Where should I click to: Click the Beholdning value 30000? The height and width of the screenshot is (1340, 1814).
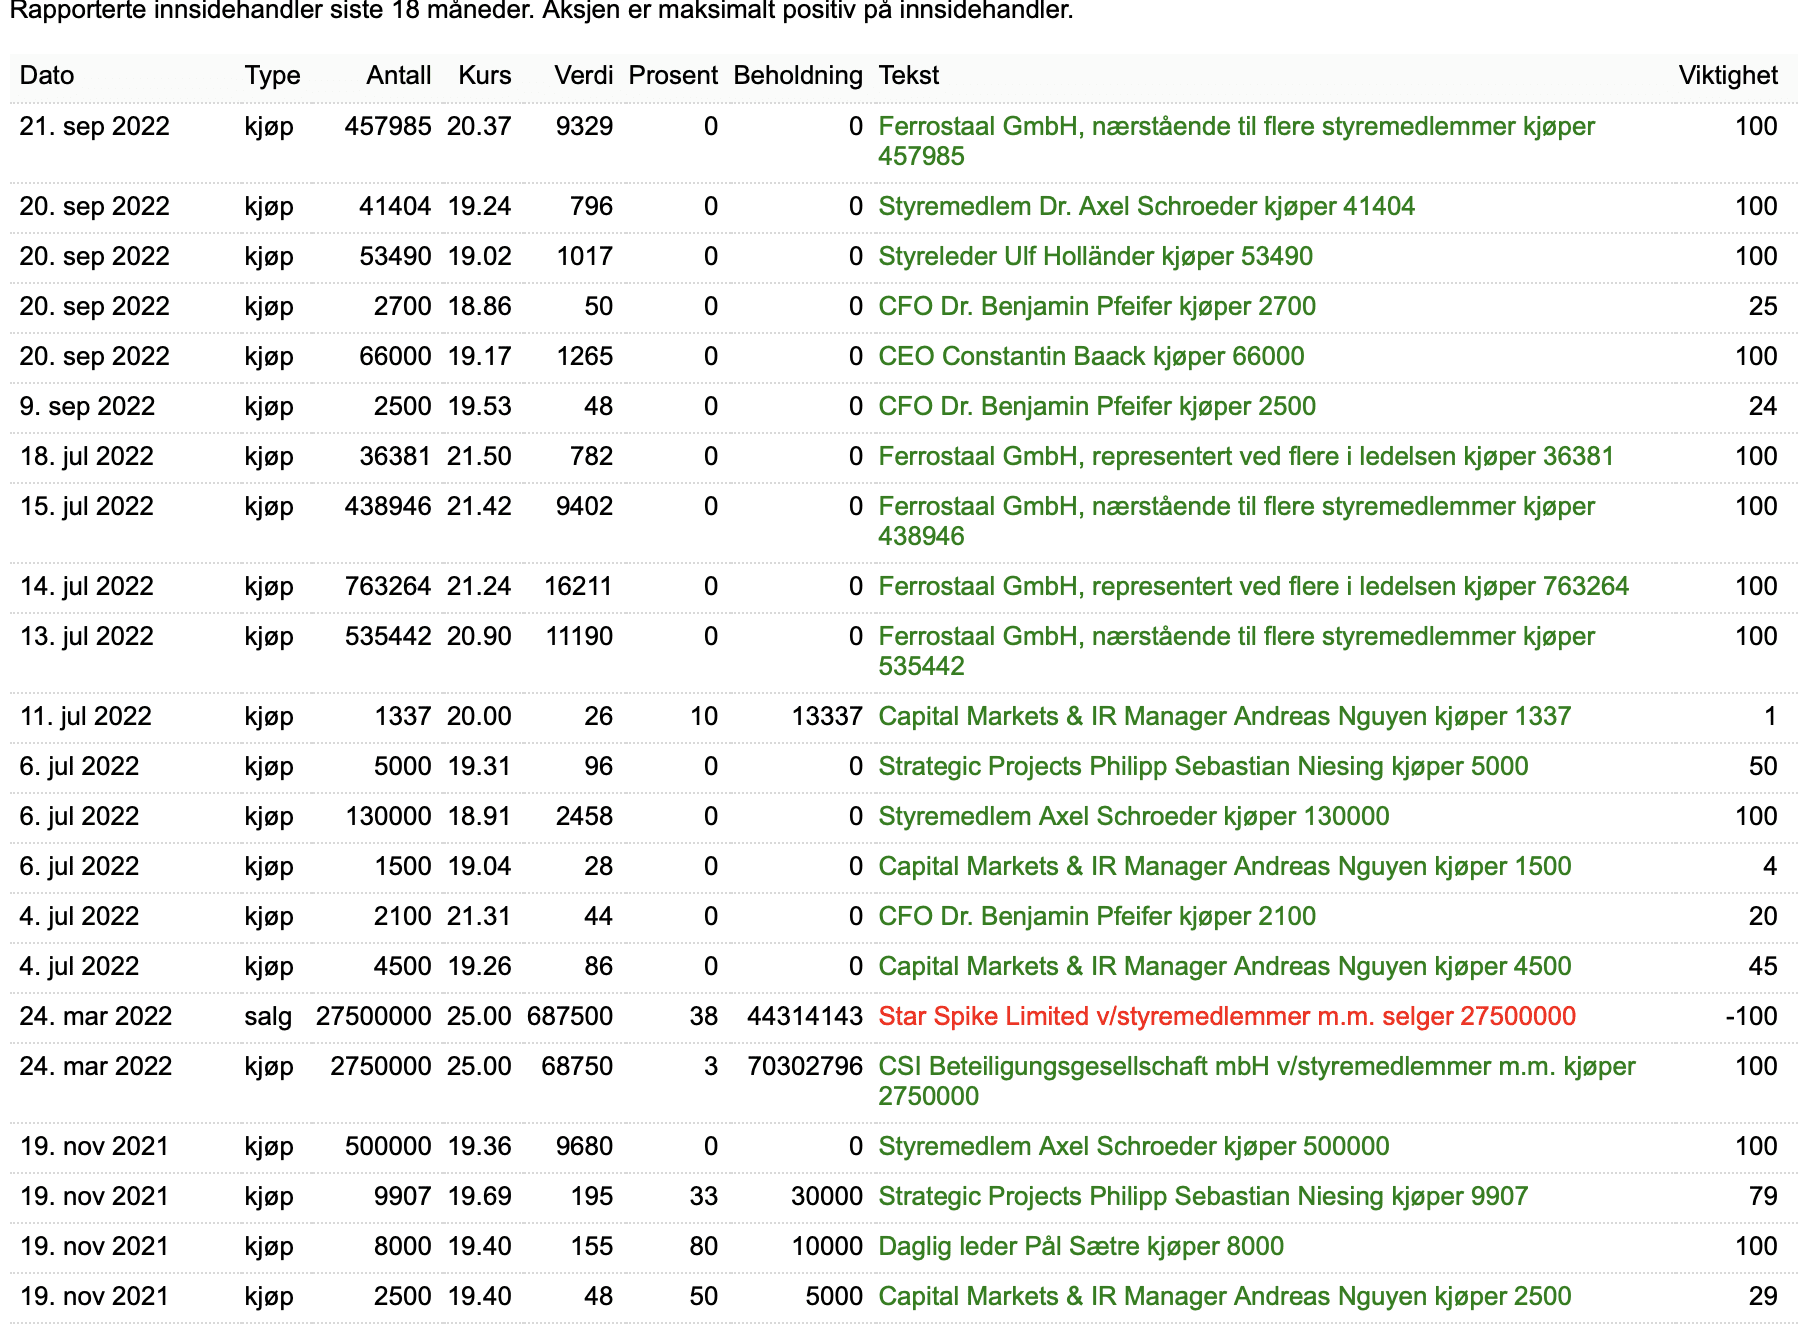[x=827, y=1197]
